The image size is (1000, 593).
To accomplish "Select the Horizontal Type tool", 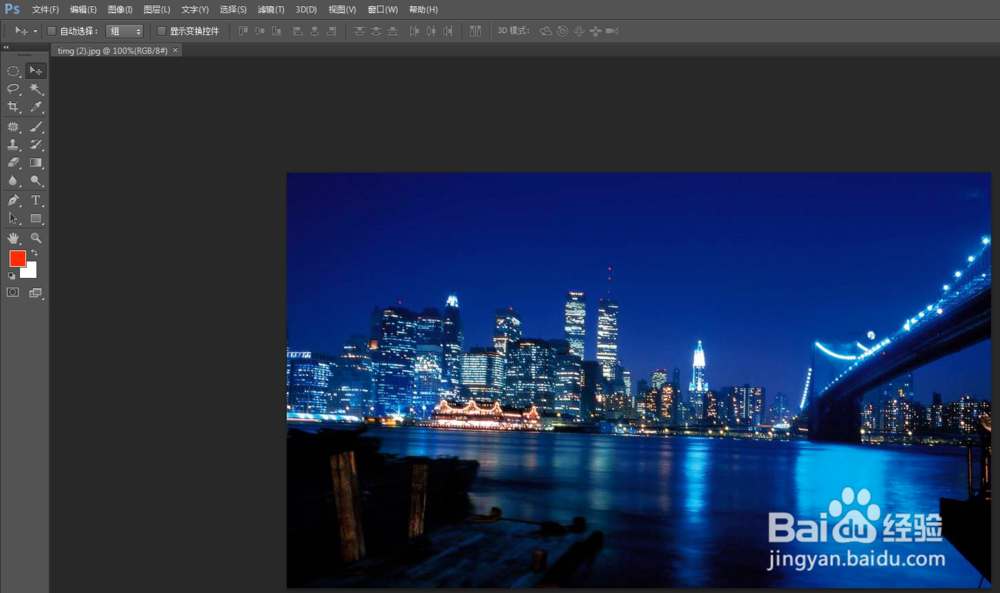I will click(36, 200).
